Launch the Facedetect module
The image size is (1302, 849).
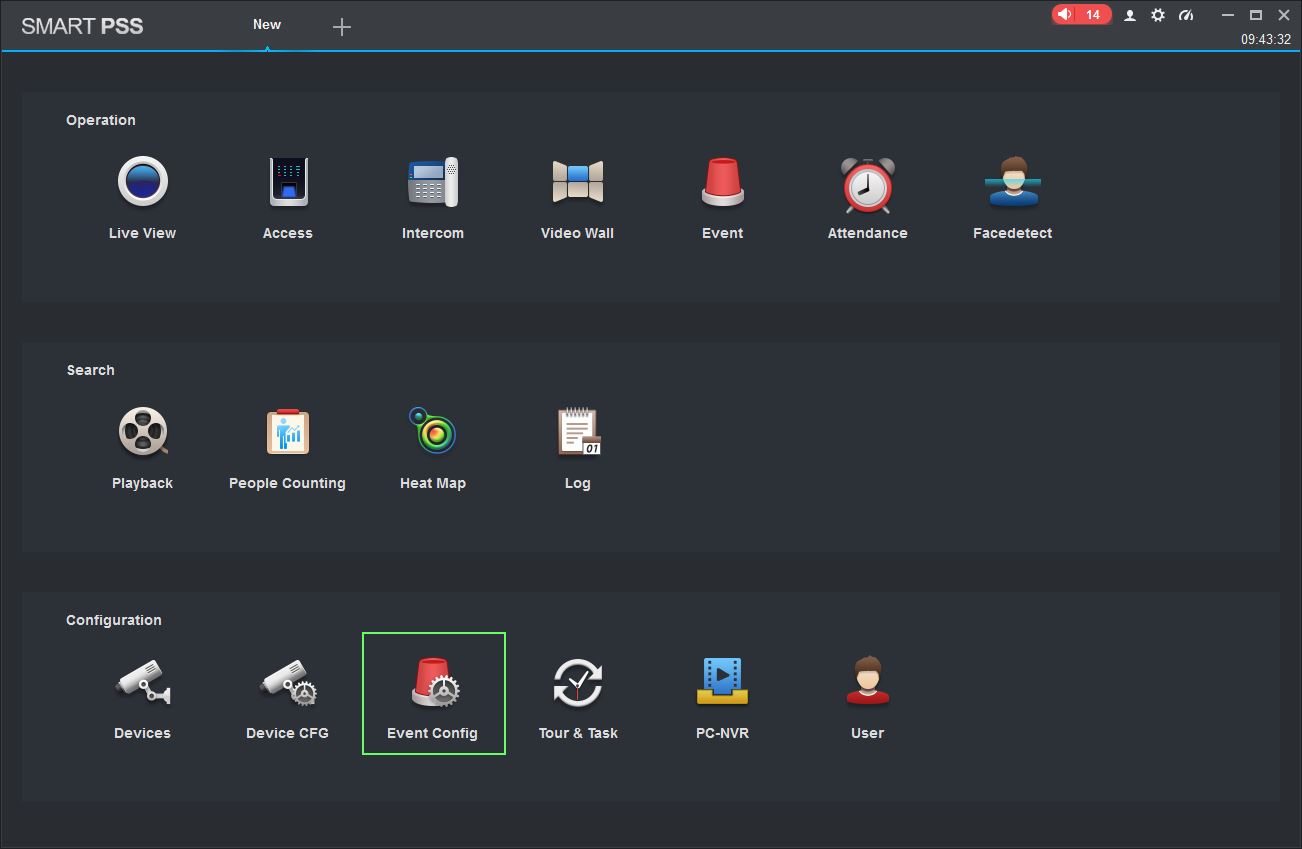click(x=1012, y=198)
